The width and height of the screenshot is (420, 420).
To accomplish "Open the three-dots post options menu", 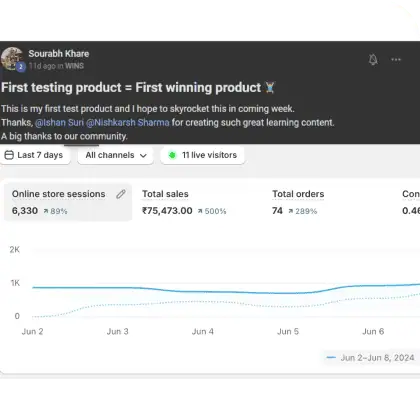I will pos(396,60).
